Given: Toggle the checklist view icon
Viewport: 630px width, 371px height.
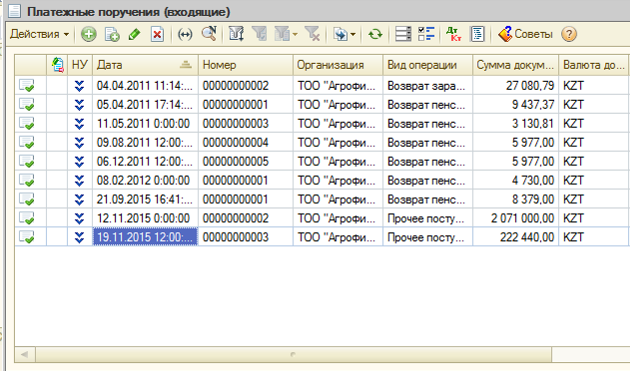Looking at the screenshot, I should (426, 34).
